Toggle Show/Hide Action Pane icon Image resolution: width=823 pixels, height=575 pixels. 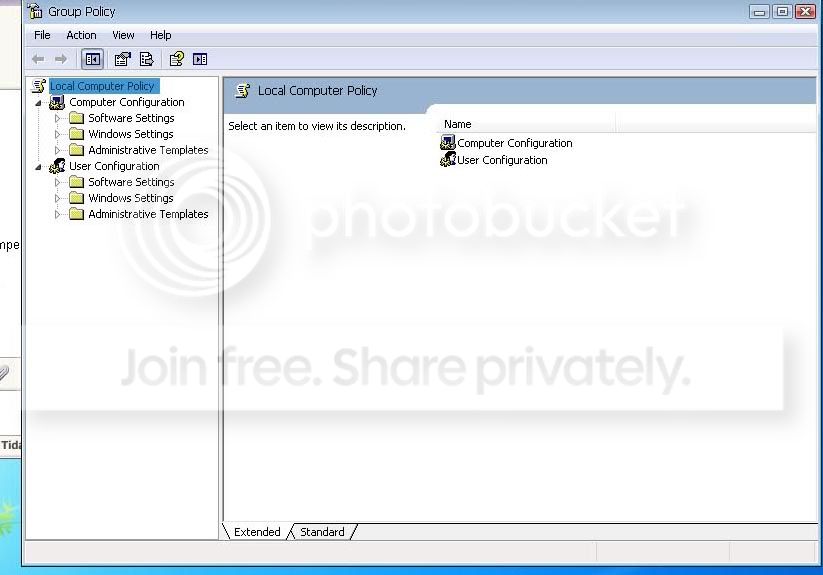(x=200, y=59)
